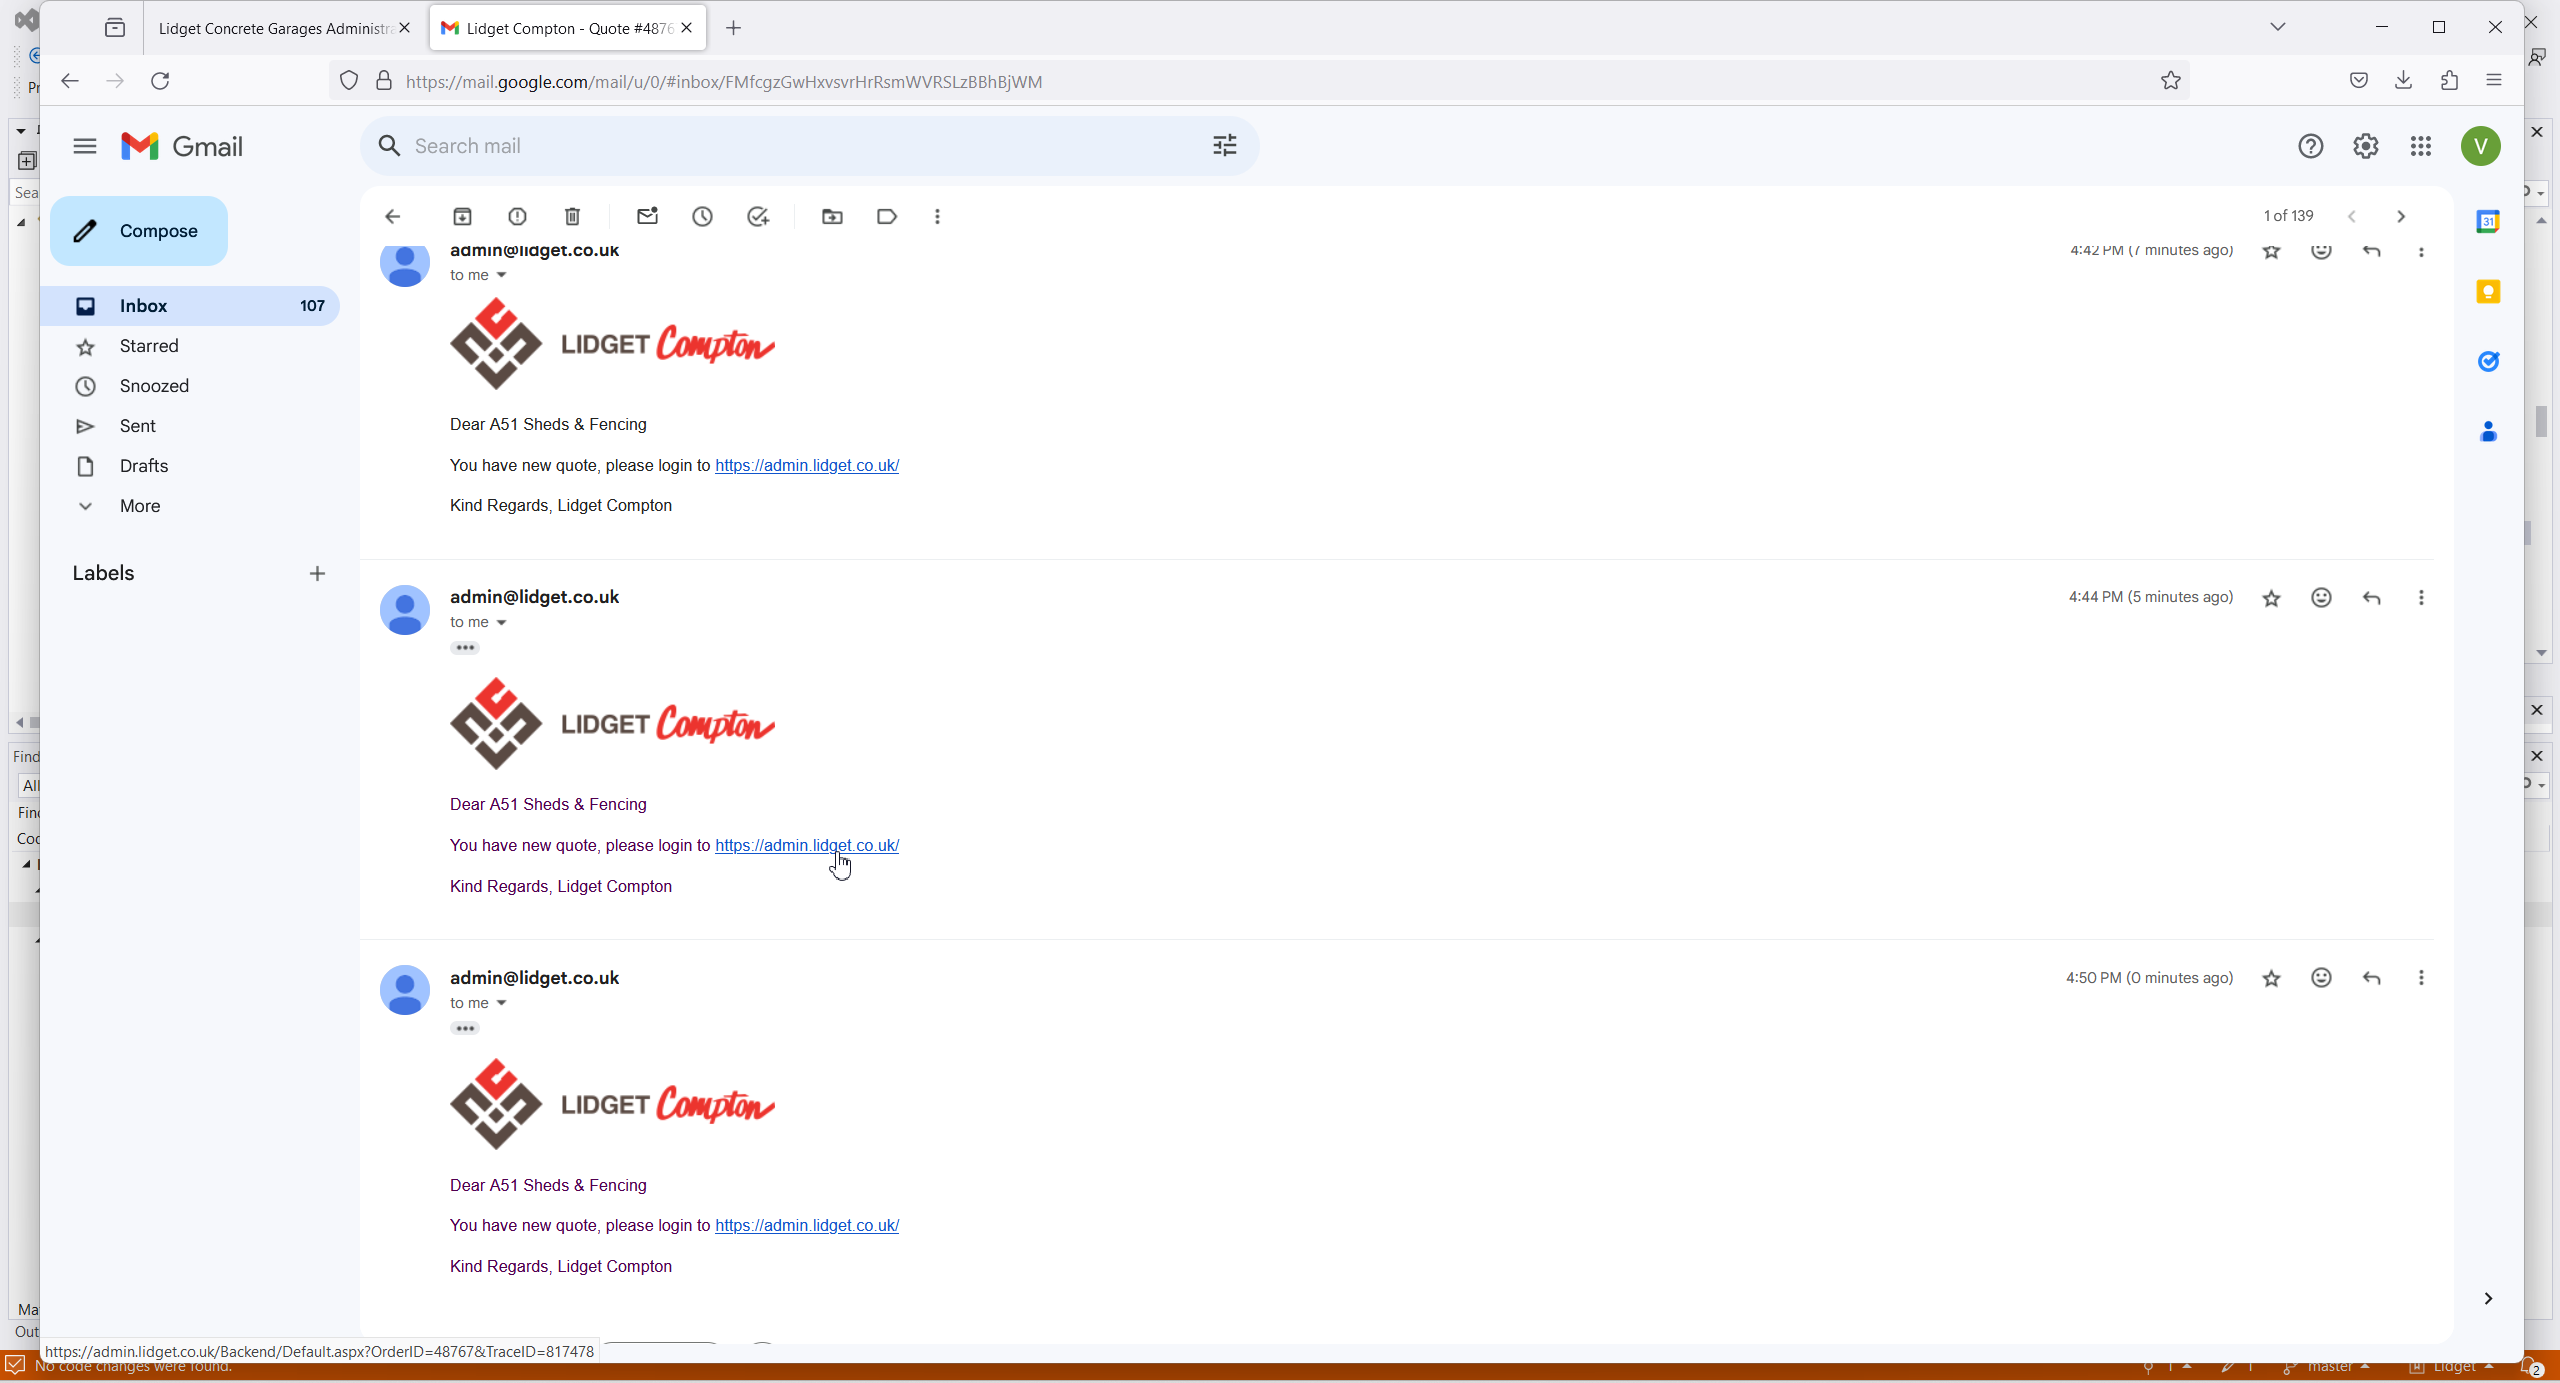Delete the conversation with trash icon
The width and height of the screenshot is (2560, 1383).
point(572,216)
